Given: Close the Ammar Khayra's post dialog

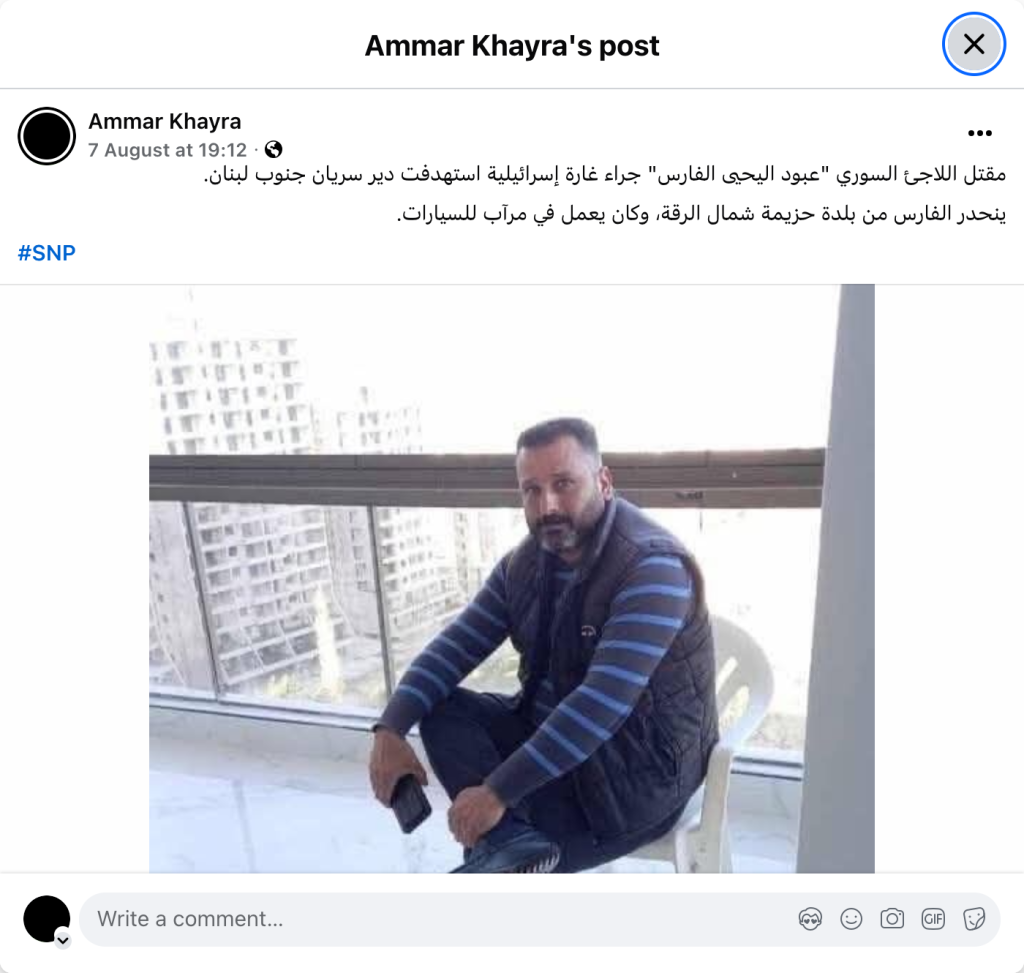Looking at the screenshot, I should point(974,44).
